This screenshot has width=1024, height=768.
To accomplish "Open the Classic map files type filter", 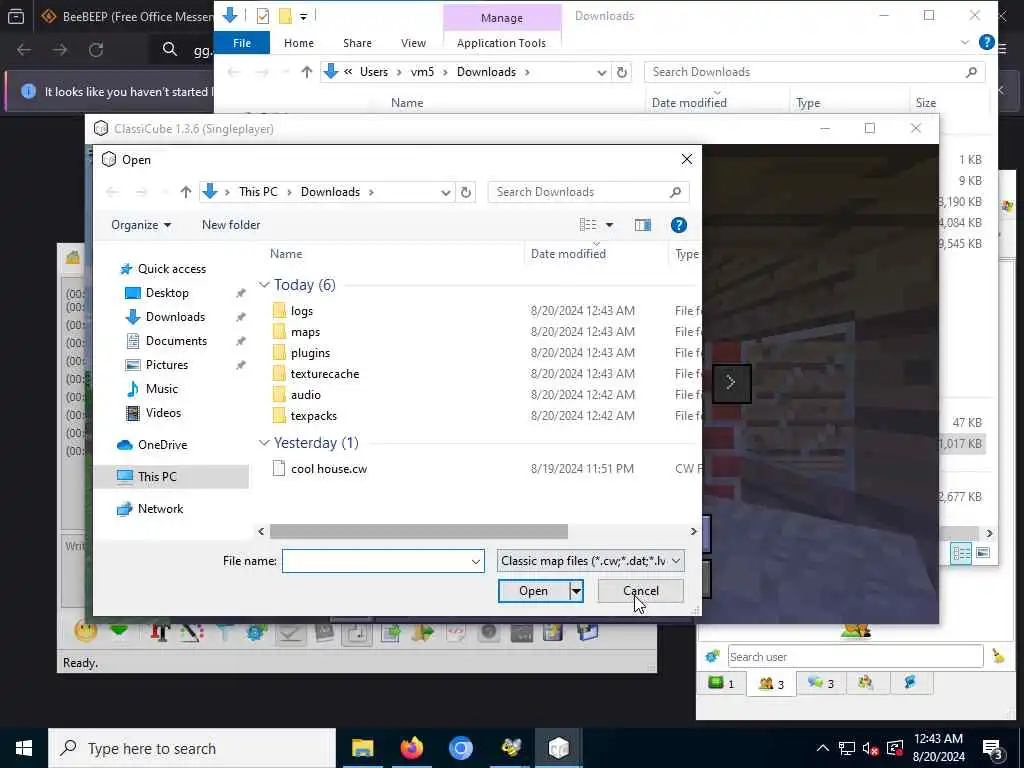I will point(590,561).
